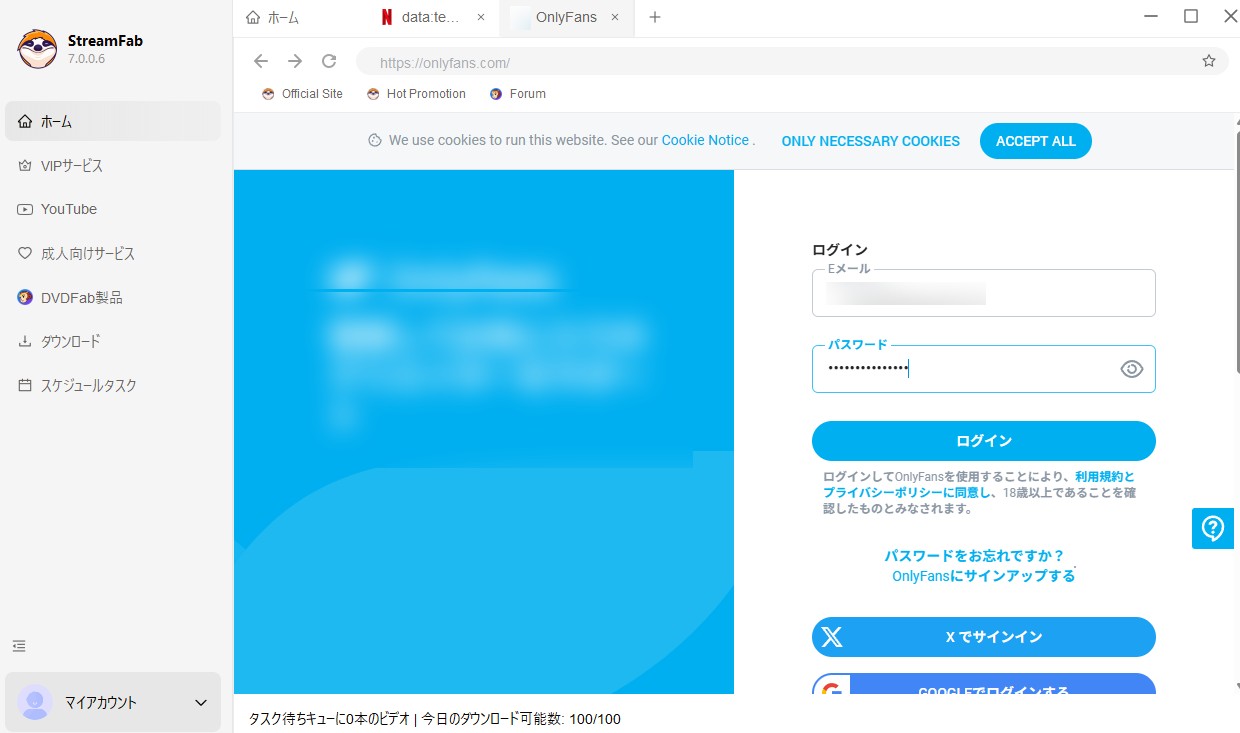Navigate back with the browser arrow
The height and width of the screenshot is (733, 1240).
coord(261,61)
